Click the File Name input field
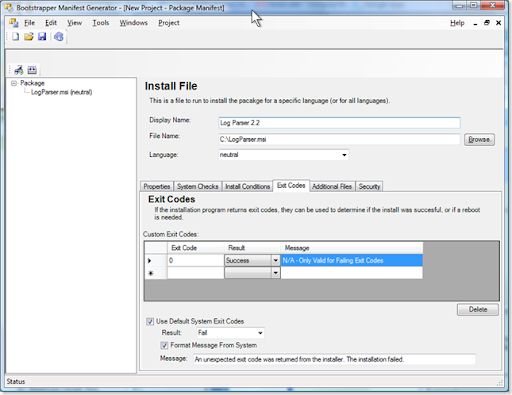Screen dimensions: 512x395 pyautogui.click(x=339, y=139)
